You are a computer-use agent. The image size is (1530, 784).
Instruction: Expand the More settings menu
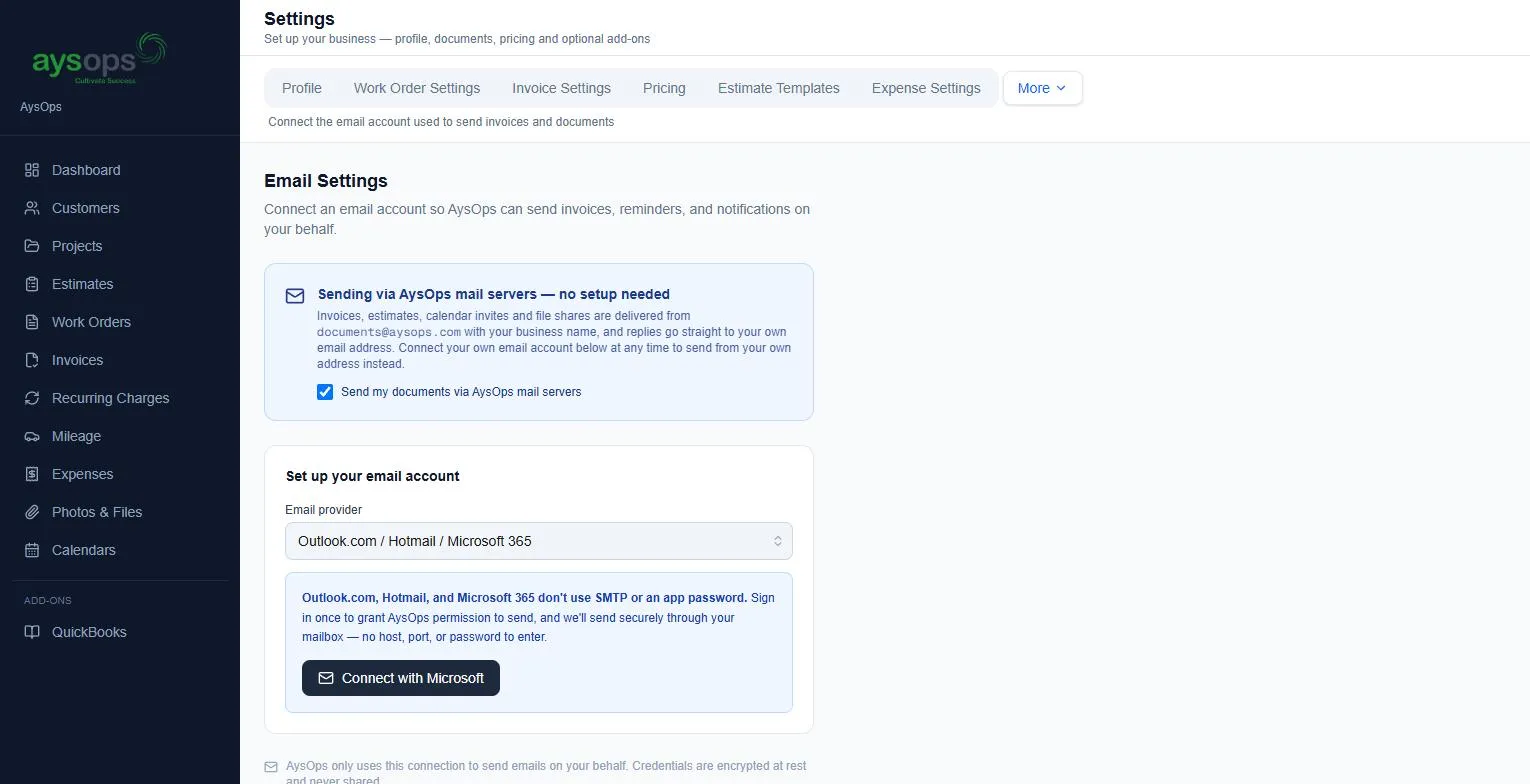coord(1042,88)
